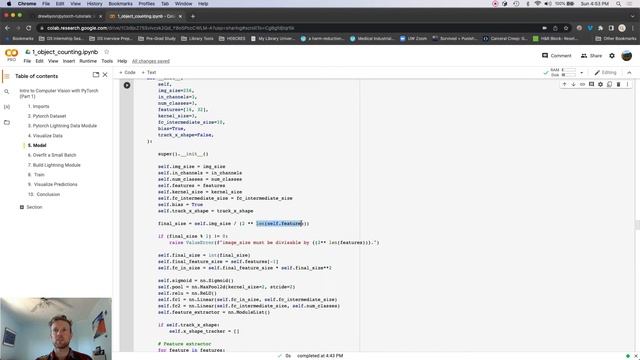Add a new Text cell
Image resolution: width=640 pixels, height=360 pixels.
tap(149, 73)
